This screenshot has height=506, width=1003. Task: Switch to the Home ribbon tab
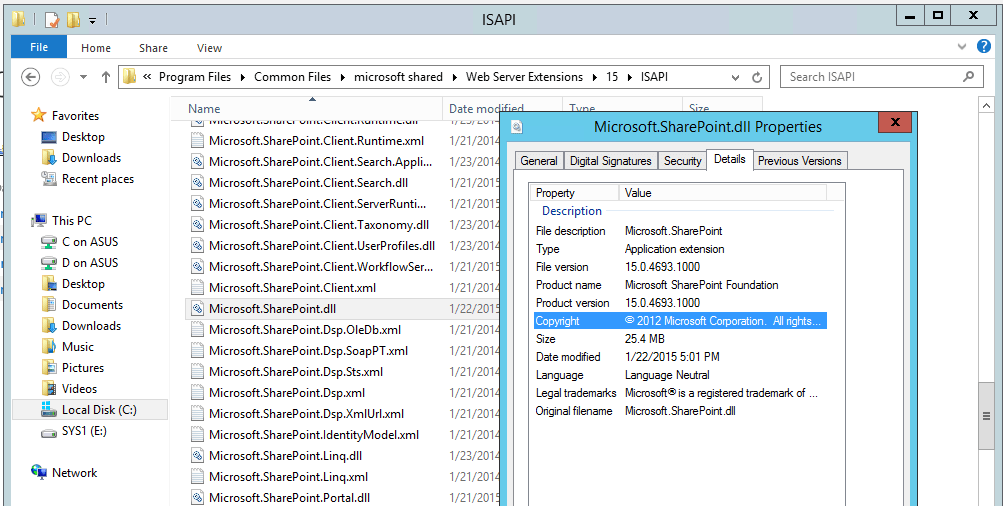[96, 48]
